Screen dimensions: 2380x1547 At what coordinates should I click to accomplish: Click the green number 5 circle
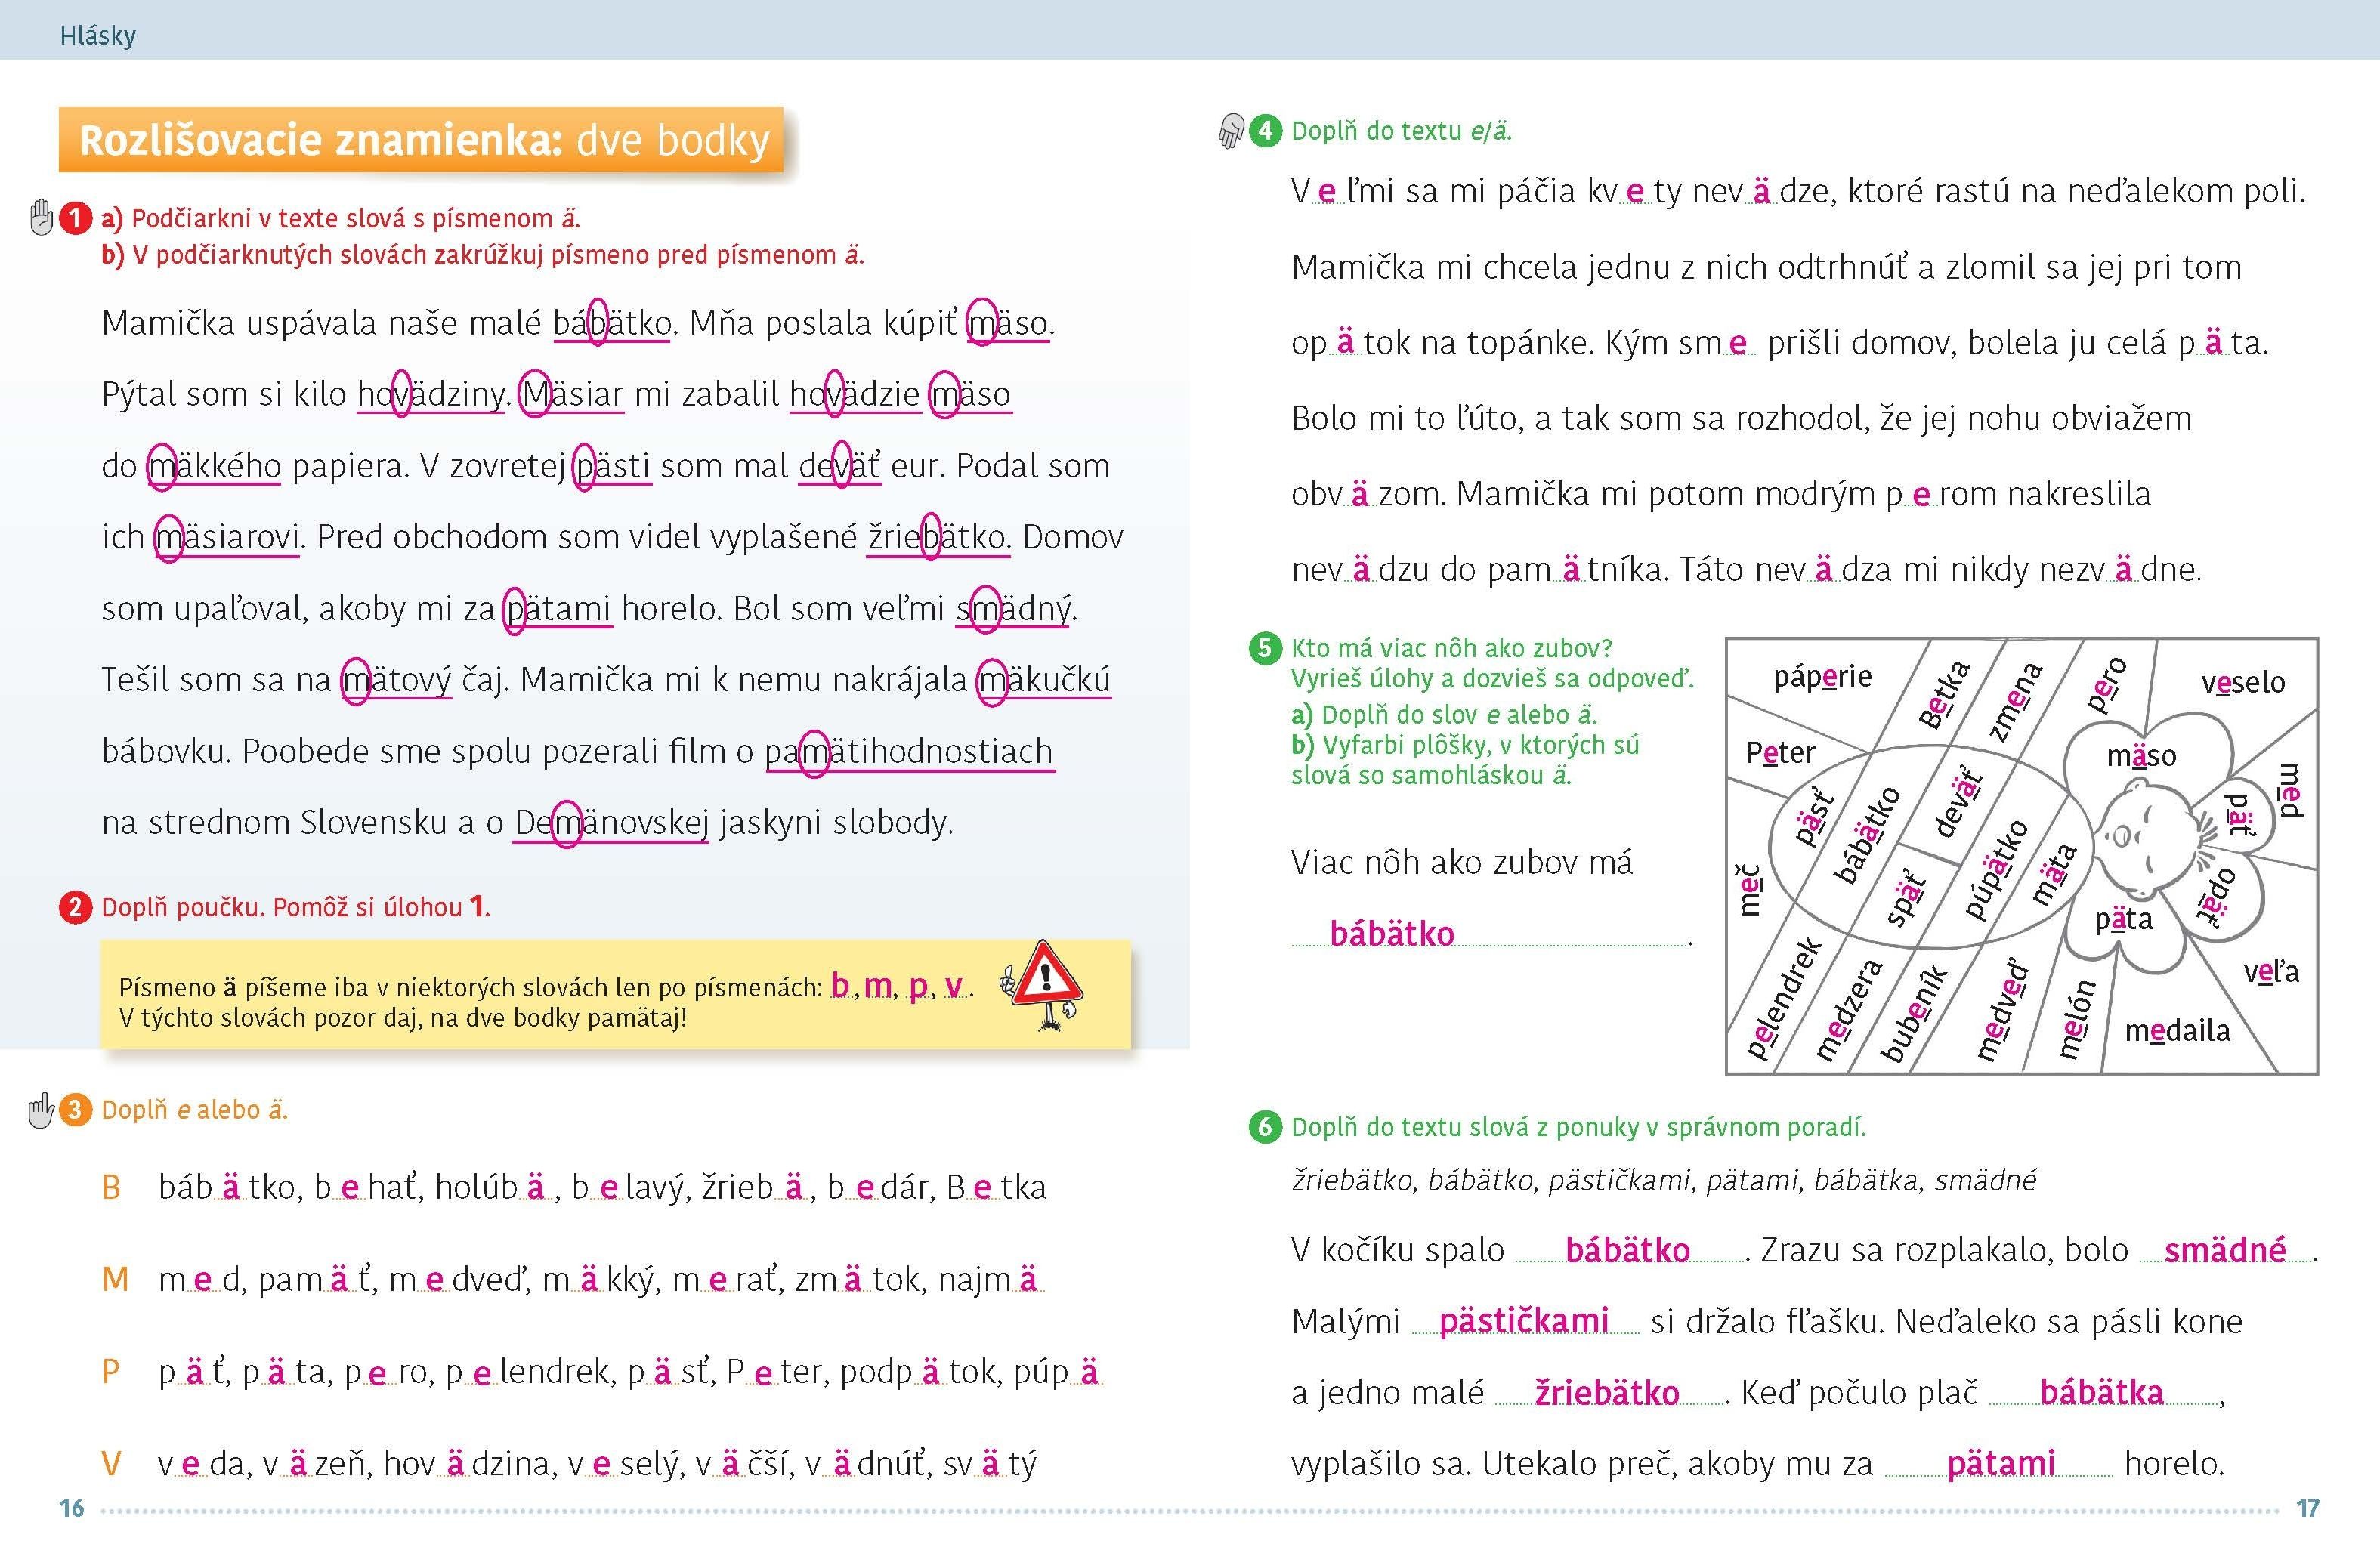[1265, 648]
